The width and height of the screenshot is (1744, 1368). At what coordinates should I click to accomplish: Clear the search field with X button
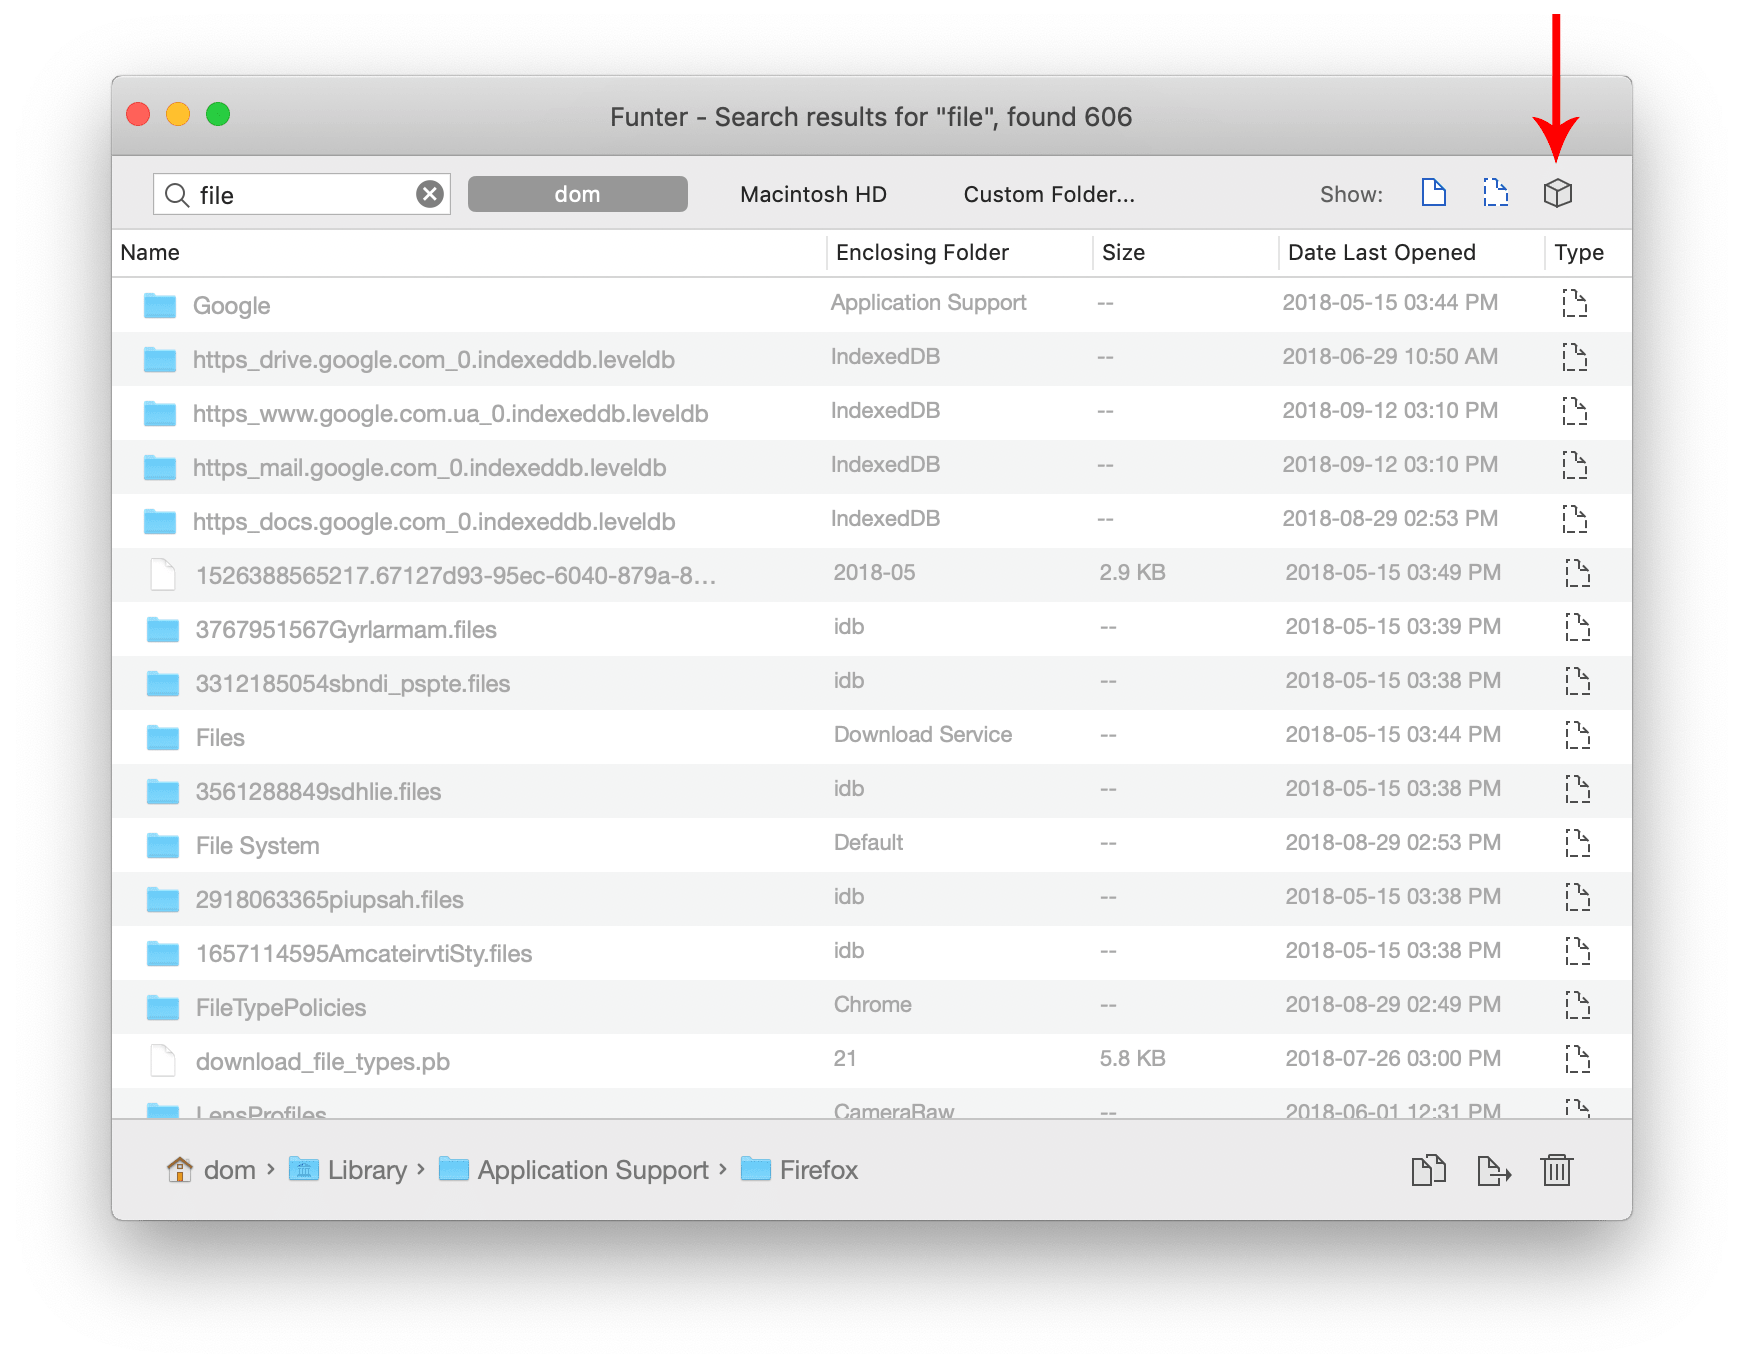click(x=430, y=194)
